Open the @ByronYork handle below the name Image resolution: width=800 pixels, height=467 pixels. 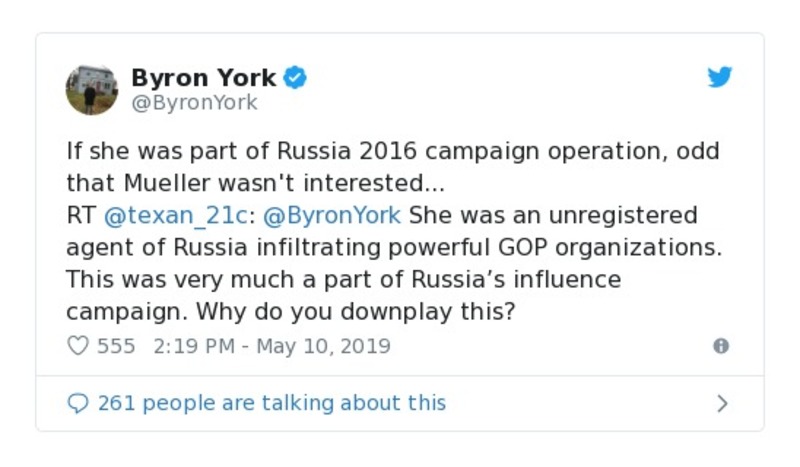point(194,102)
